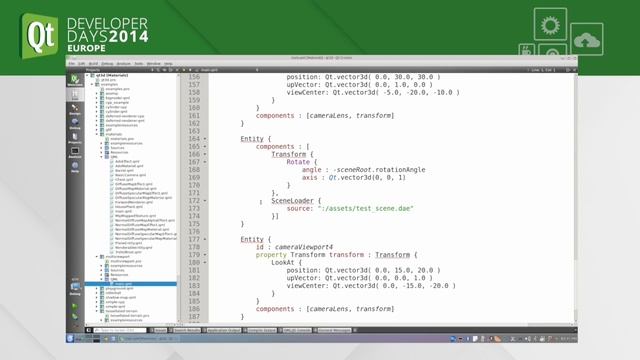Expand the playground-qml project node
The height and width of the screenshot is (360, 640).
(x=97, y=289)
